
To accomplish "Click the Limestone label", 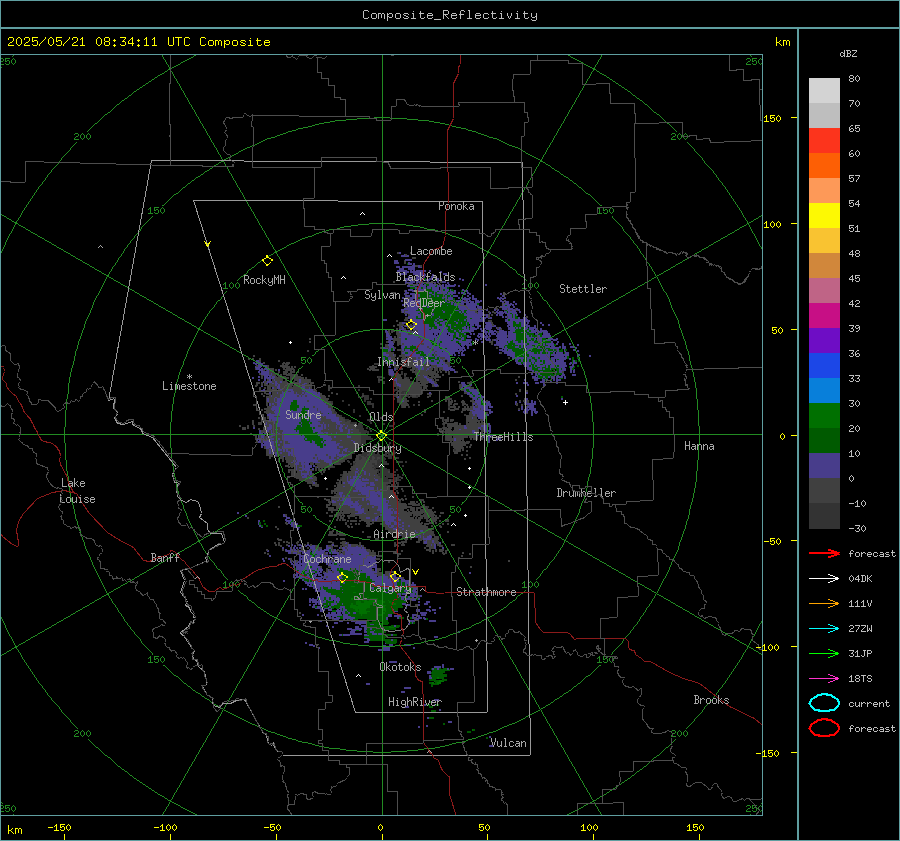I will pyautogui.click(x=189, y=386).
